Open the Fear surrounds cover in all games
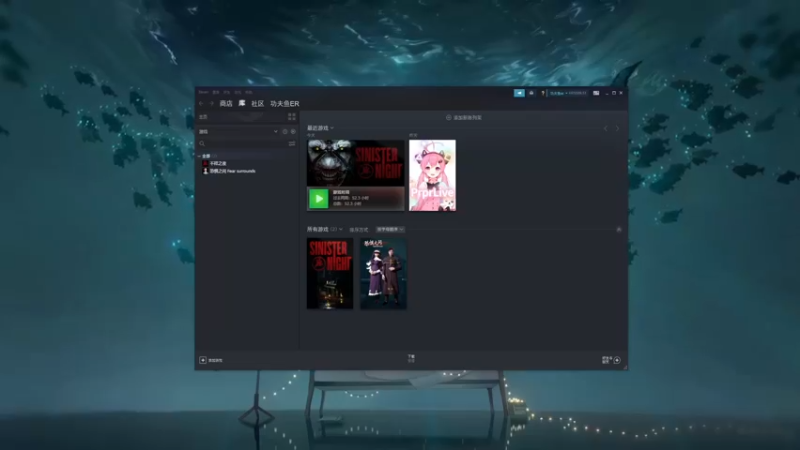The width and height of the screenshot is (800, 450). pyautogui.click(x=383, y=273)
